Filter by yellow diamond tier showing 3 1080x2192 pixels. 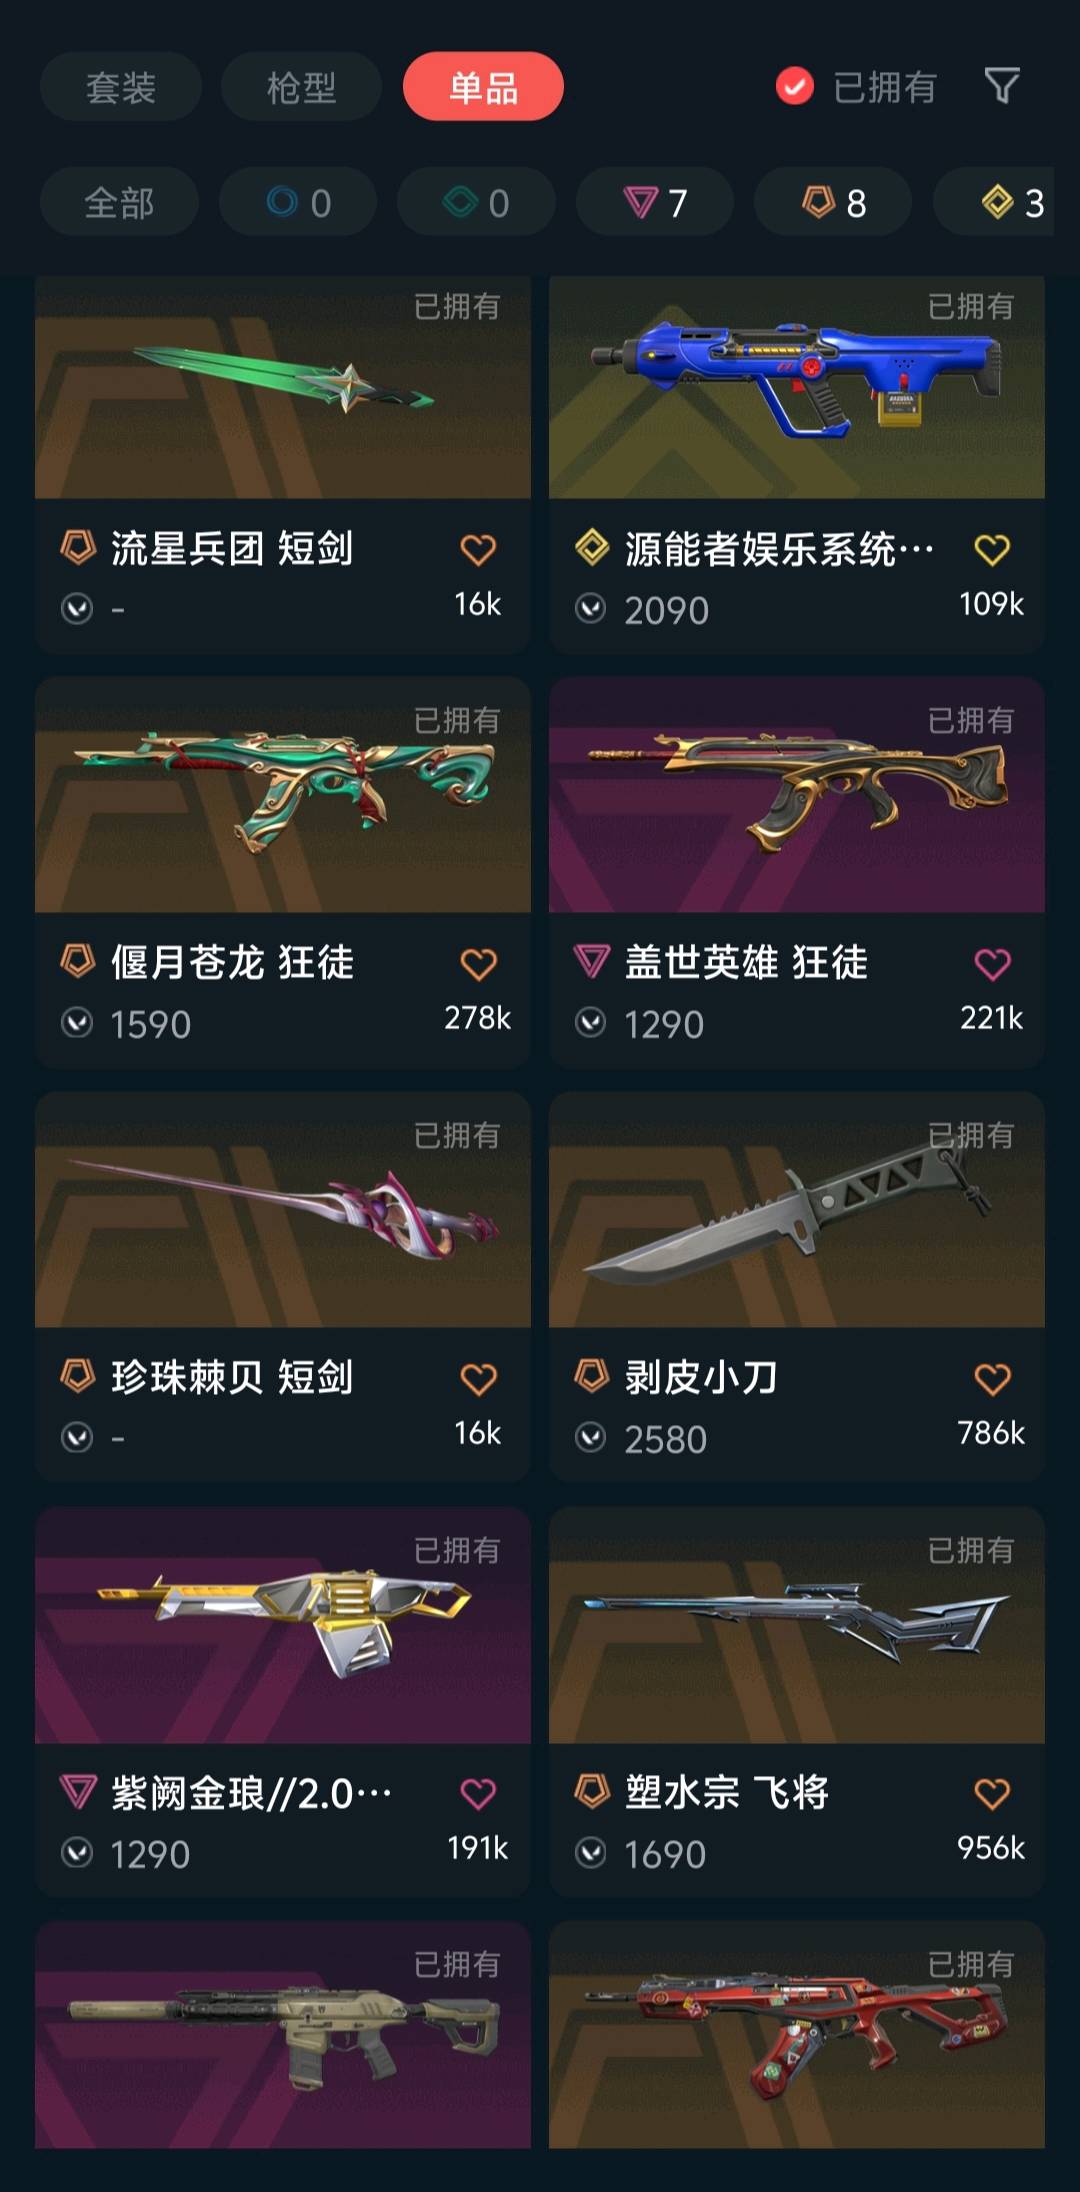[x=993, y=202]
